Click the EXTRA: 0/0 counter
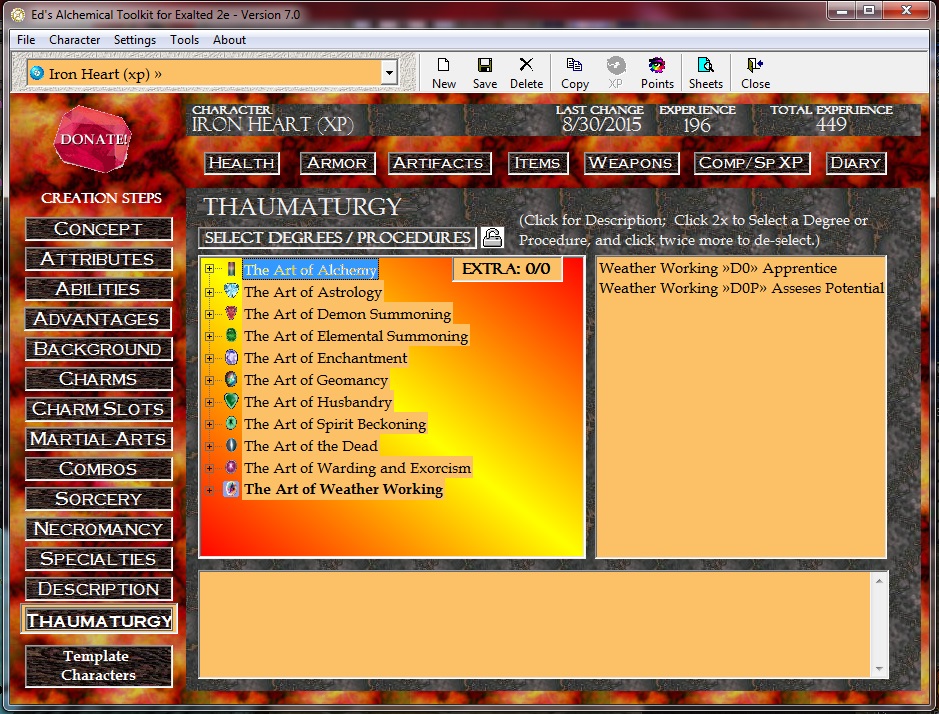939x714 pixels. [x=507, y=268]
